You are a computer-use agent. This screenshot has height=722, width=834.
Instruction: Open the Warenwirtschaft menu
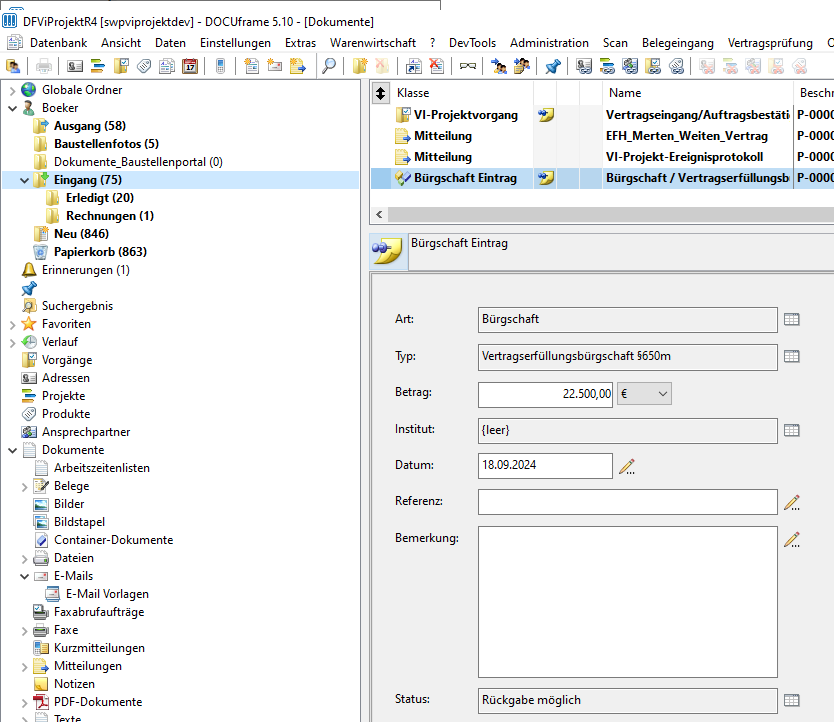[373, 43]
